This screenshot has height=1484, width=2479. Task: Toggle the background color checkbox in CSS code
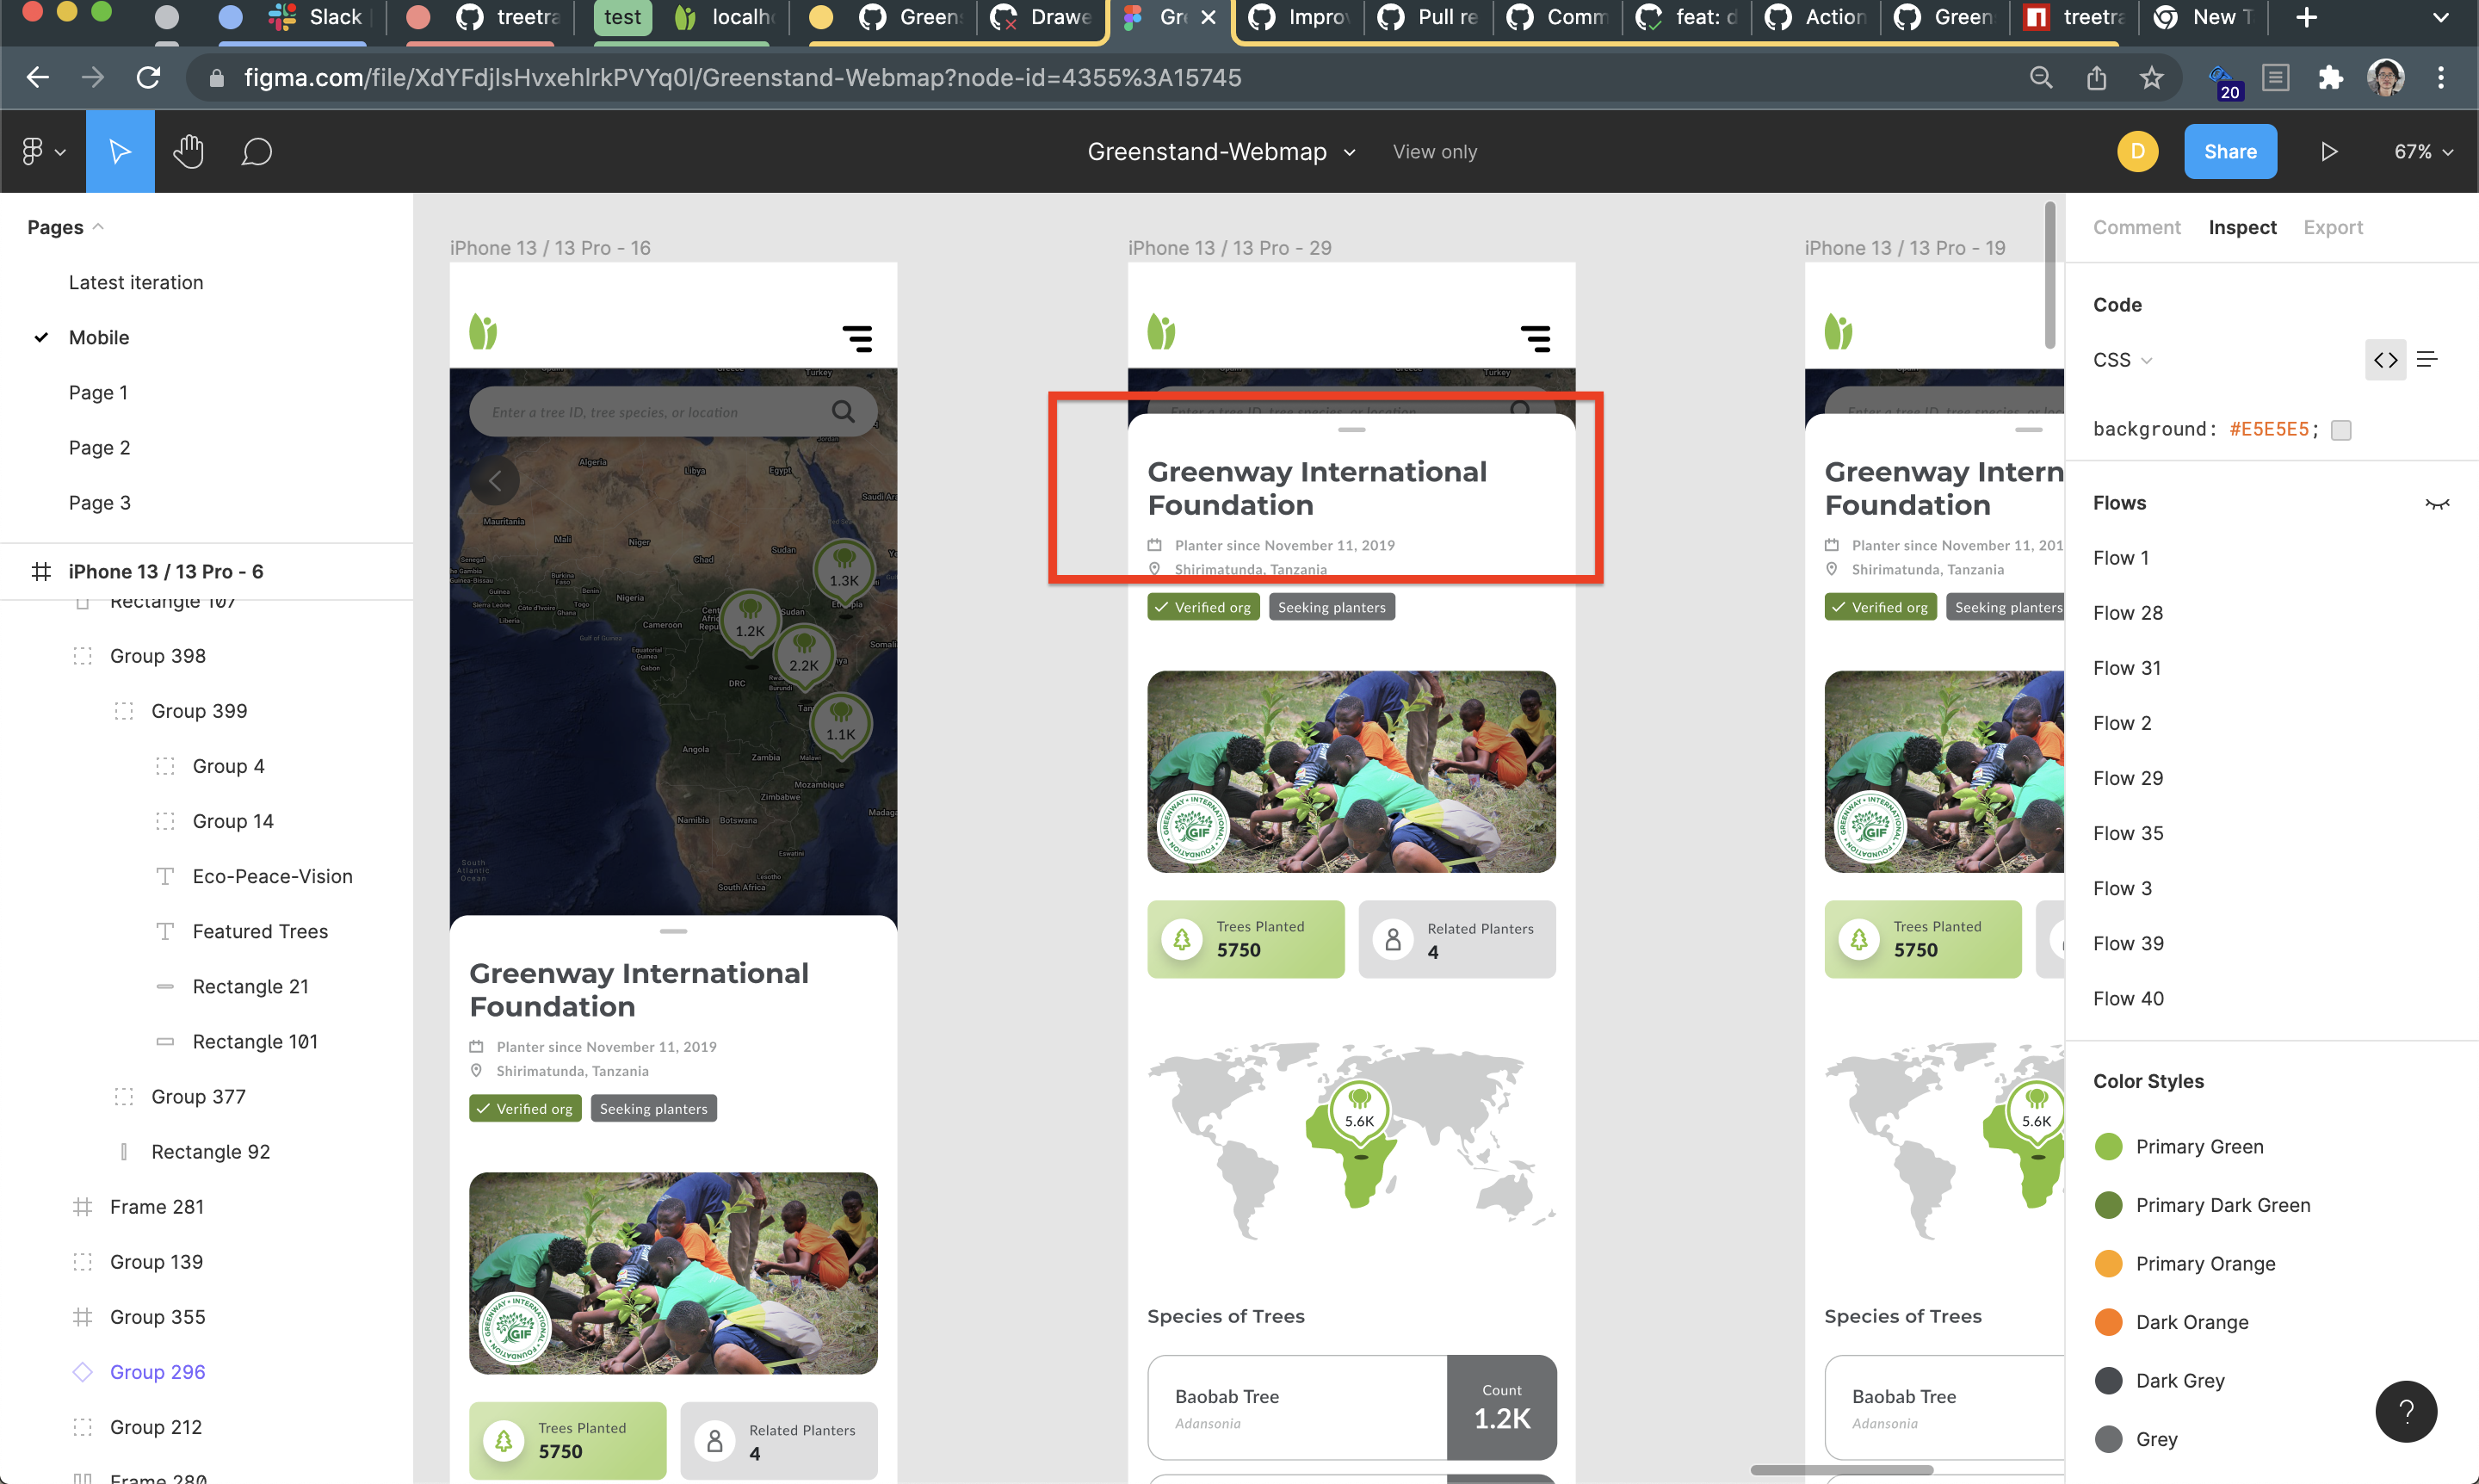pyautogui.click(x=2340, y=429)
